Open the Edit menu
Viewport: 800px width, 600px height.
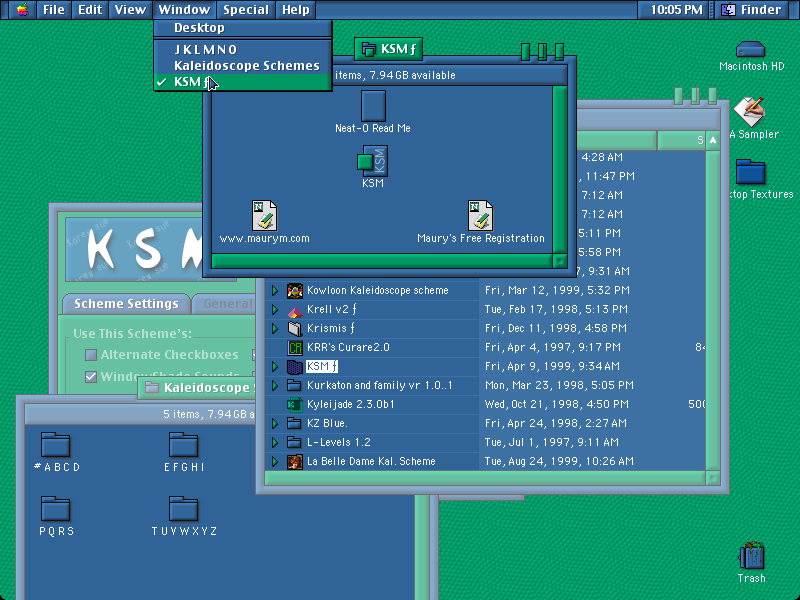[90, 10]
